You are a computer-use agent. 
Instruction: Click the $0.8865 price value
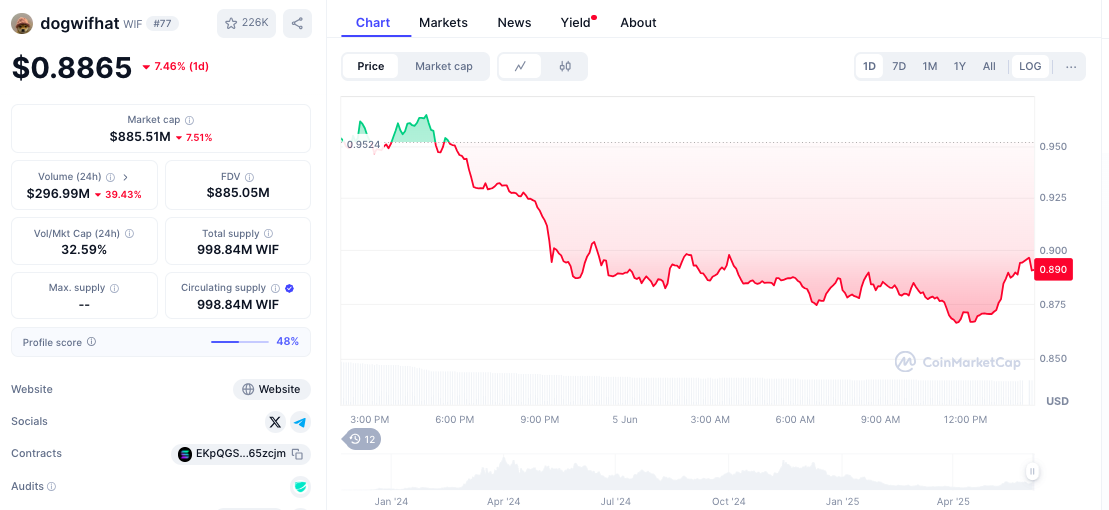[72, 67]
